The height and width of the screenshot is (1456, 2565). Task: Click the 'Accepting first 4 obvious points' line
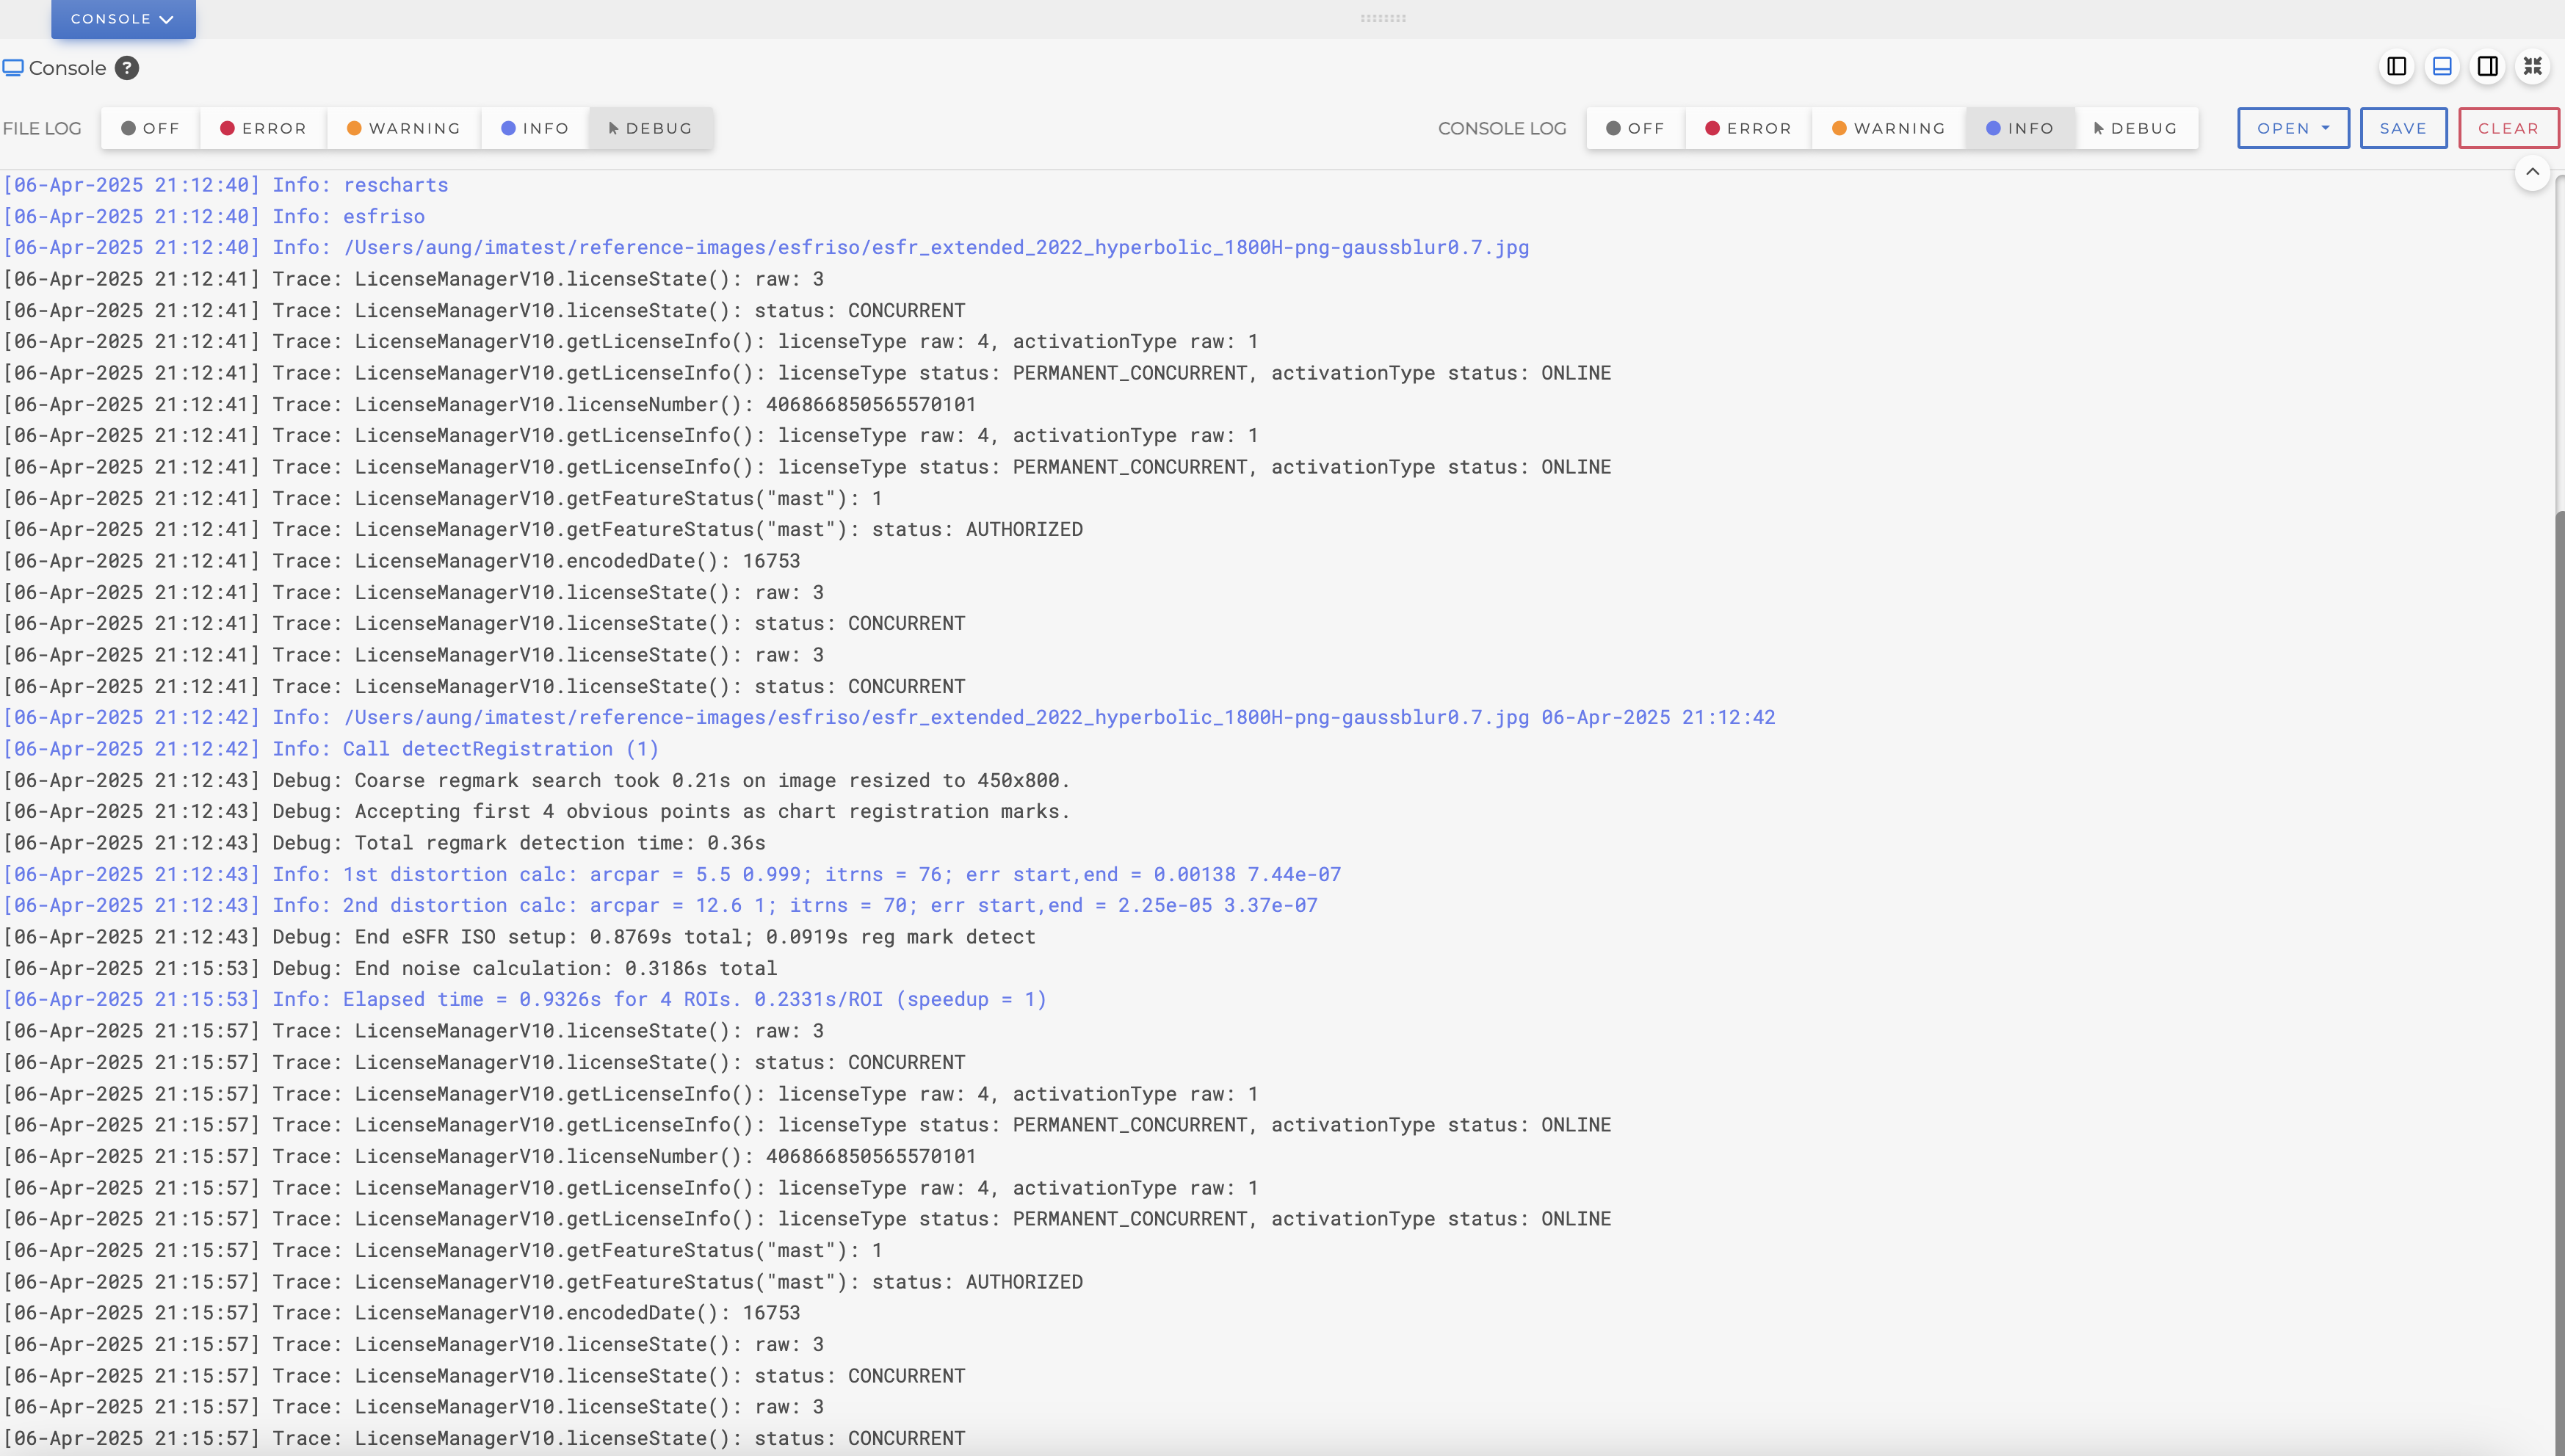(x=537, y=811)
